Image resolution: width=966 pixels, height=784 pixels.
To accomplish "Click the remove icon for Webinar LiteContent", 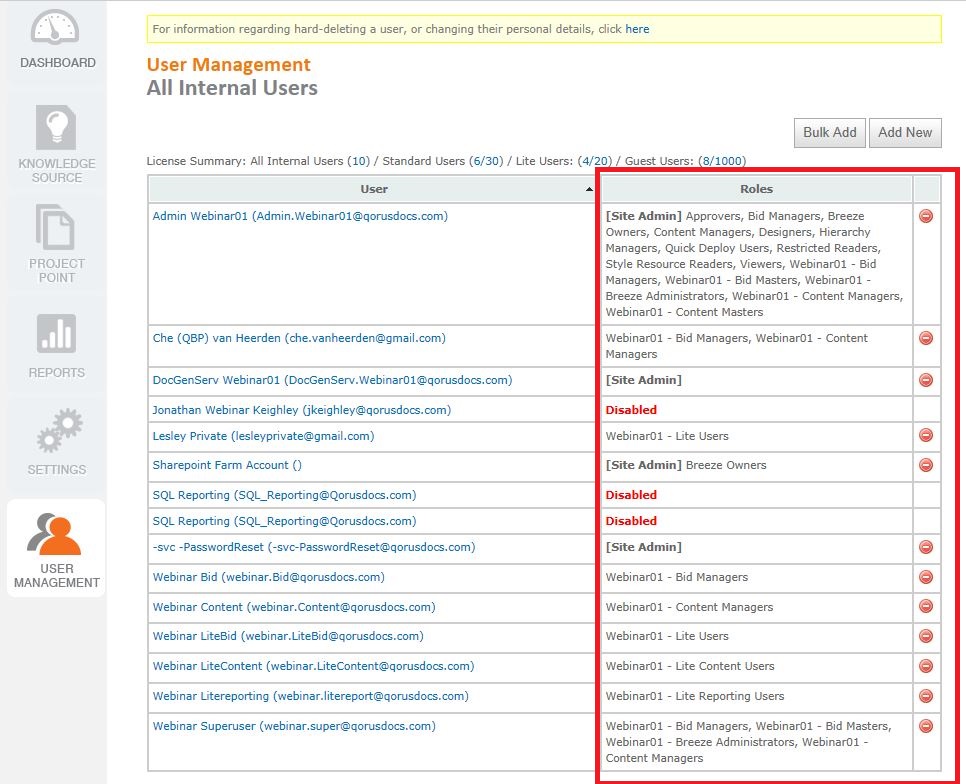I will (926, 666).
